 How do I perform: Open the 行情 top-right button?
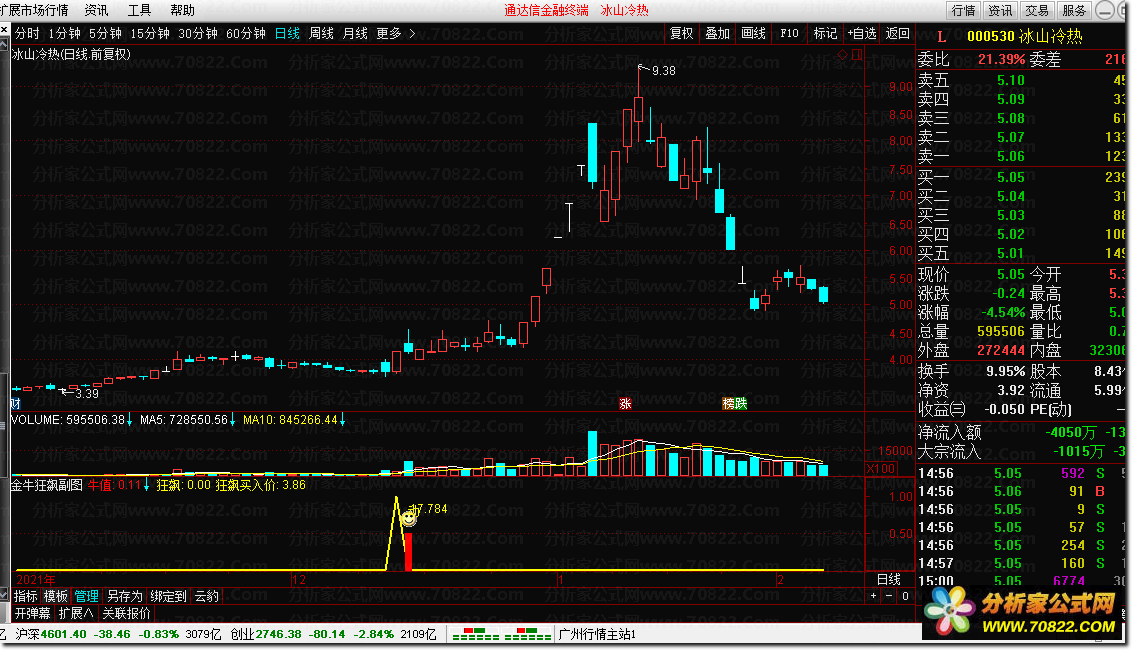pyautogui.click(x=963, y=10)
